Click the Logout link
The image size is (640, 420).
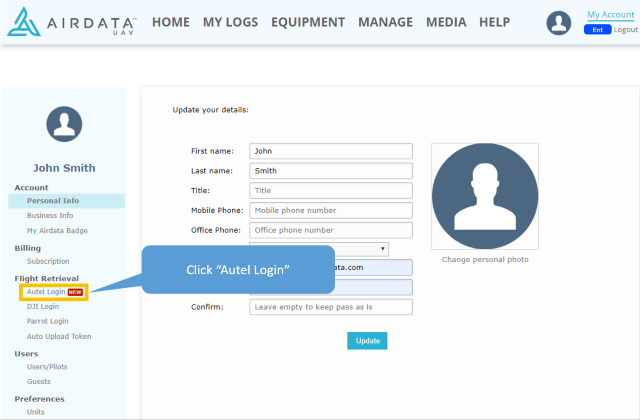pyautogui.click(x=625, y=30)
